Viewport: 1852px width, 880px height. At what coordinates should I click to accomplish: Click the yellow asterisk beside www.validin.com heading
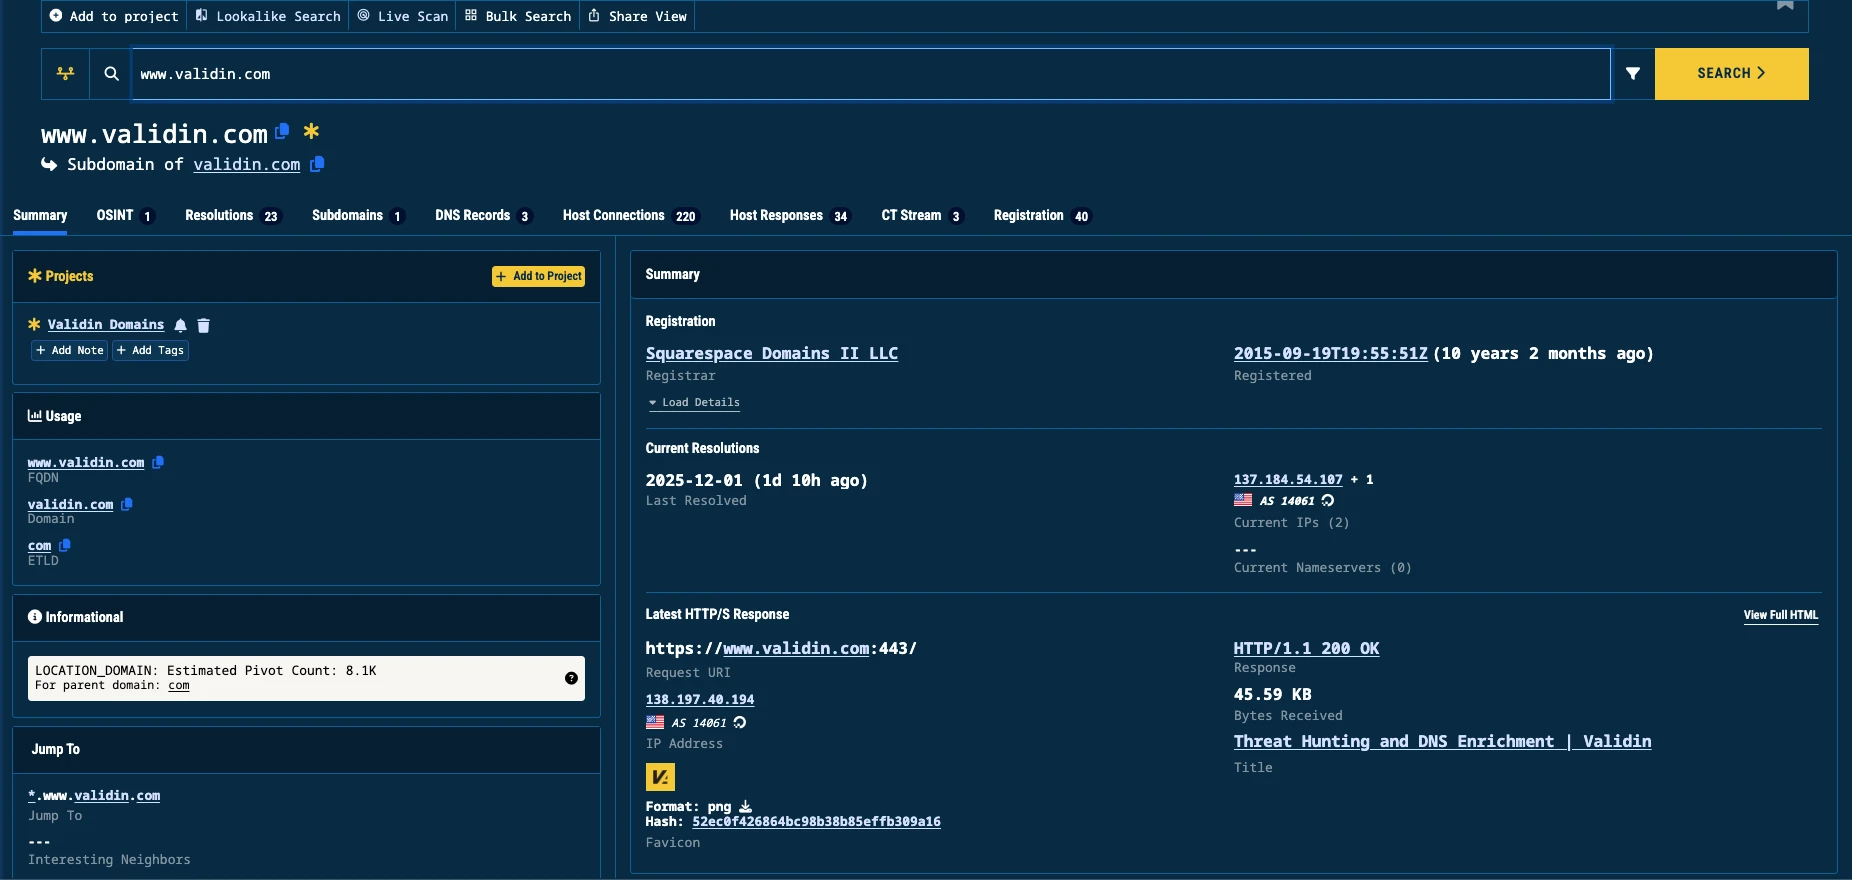point(311,131)
